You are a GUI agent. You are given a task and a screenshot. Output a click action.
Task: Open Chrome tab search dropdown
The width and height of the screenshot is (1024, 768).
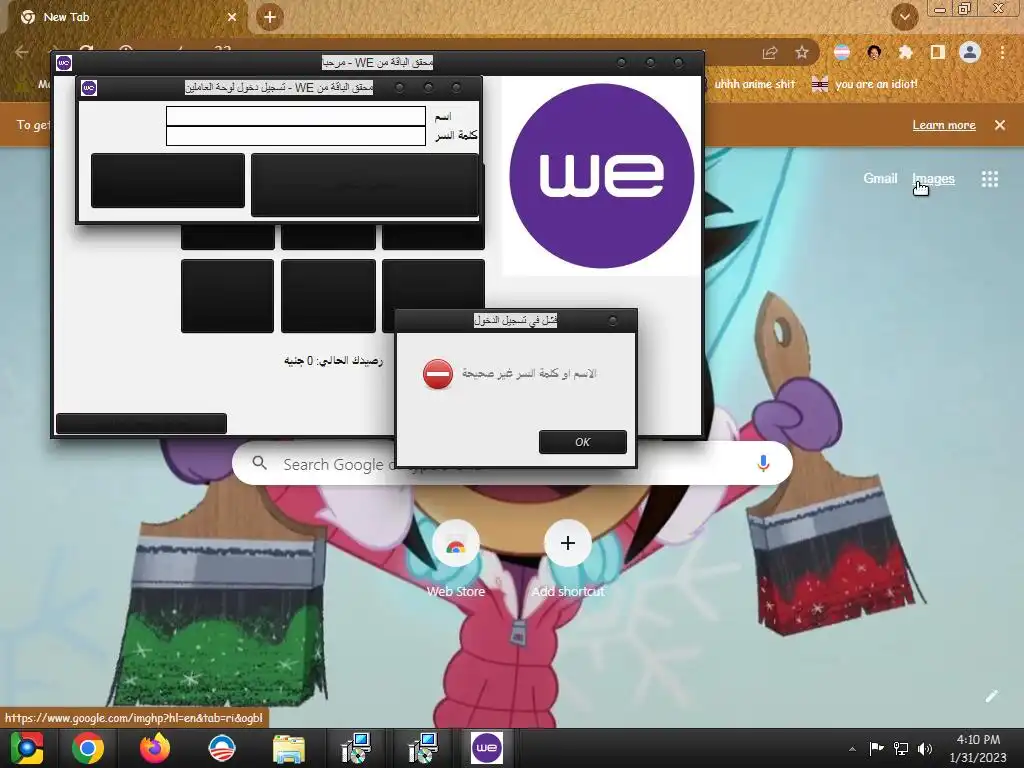click(x=904, y=17)
